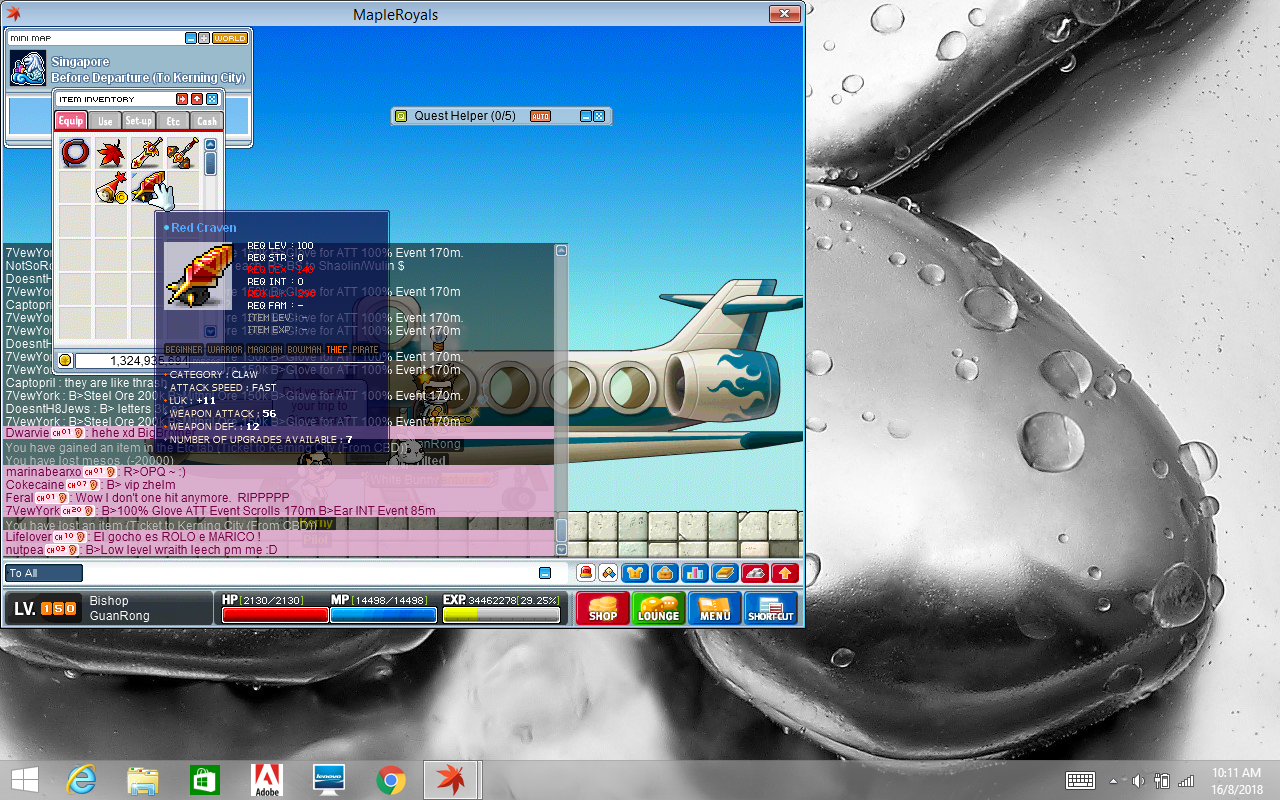
Task: Open the item inventory bag icon
Action: (x=663, y=573)
